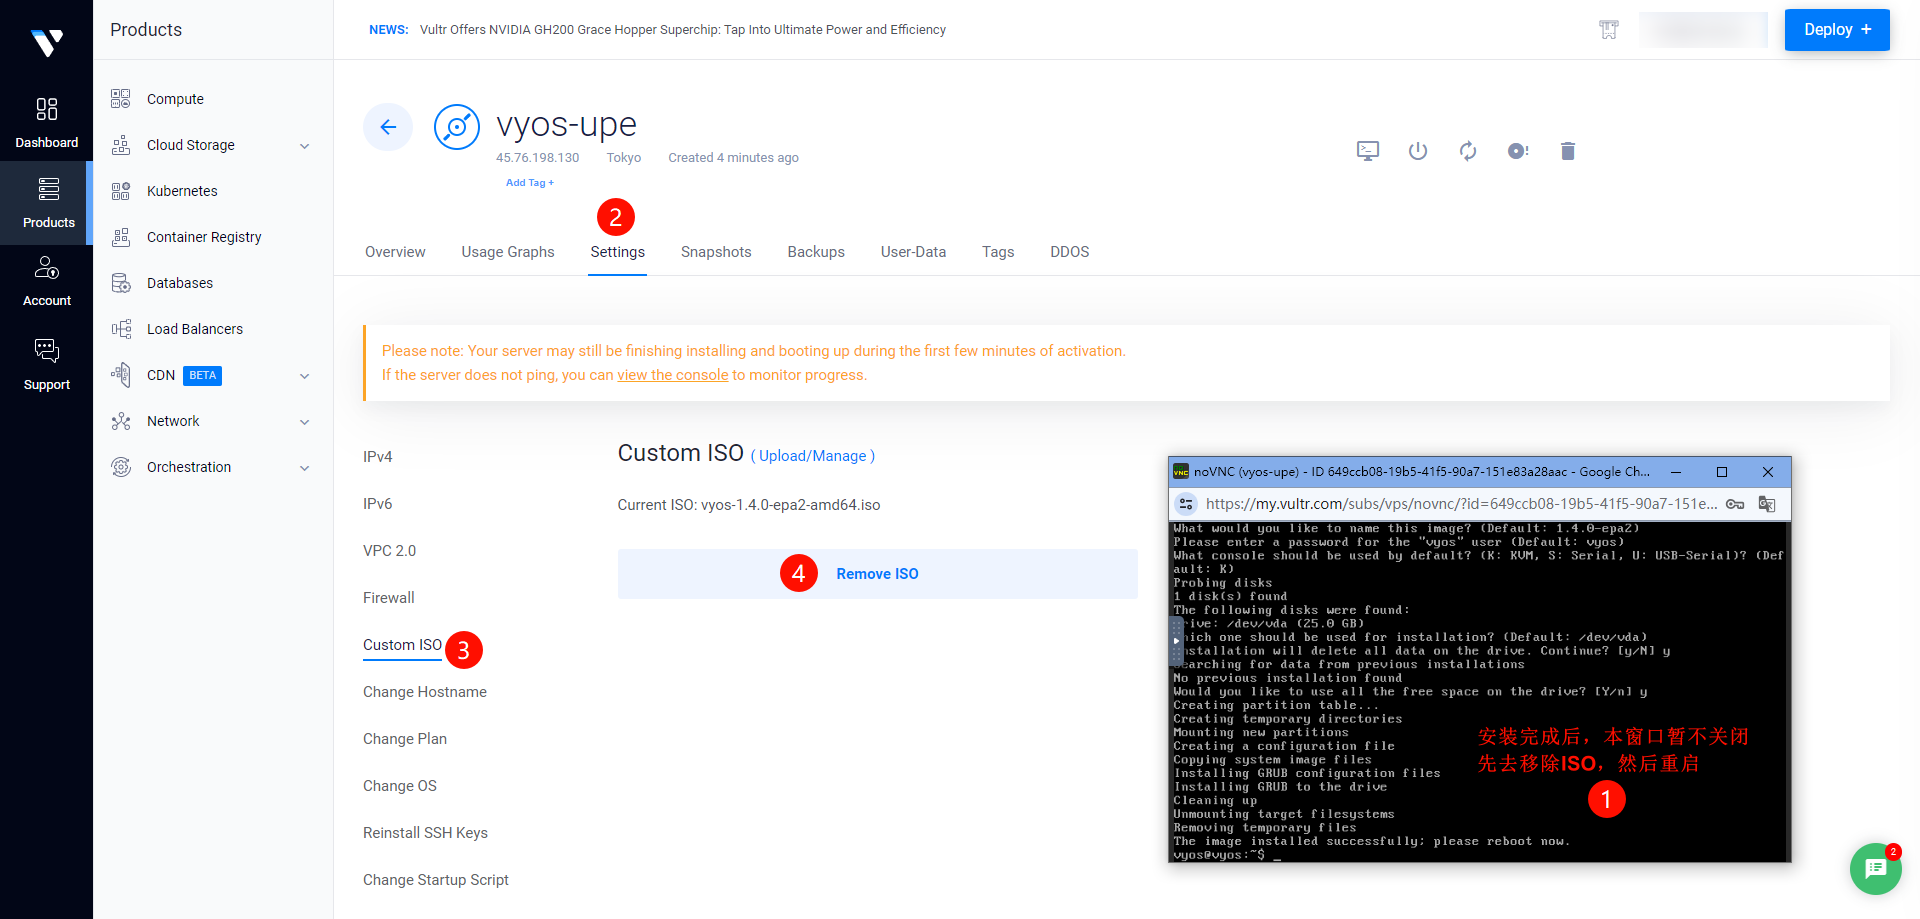Click the Compute icon in products list
Image resolution: width=1920 pixels, height=919 pixels.
[x=121, y=99]
